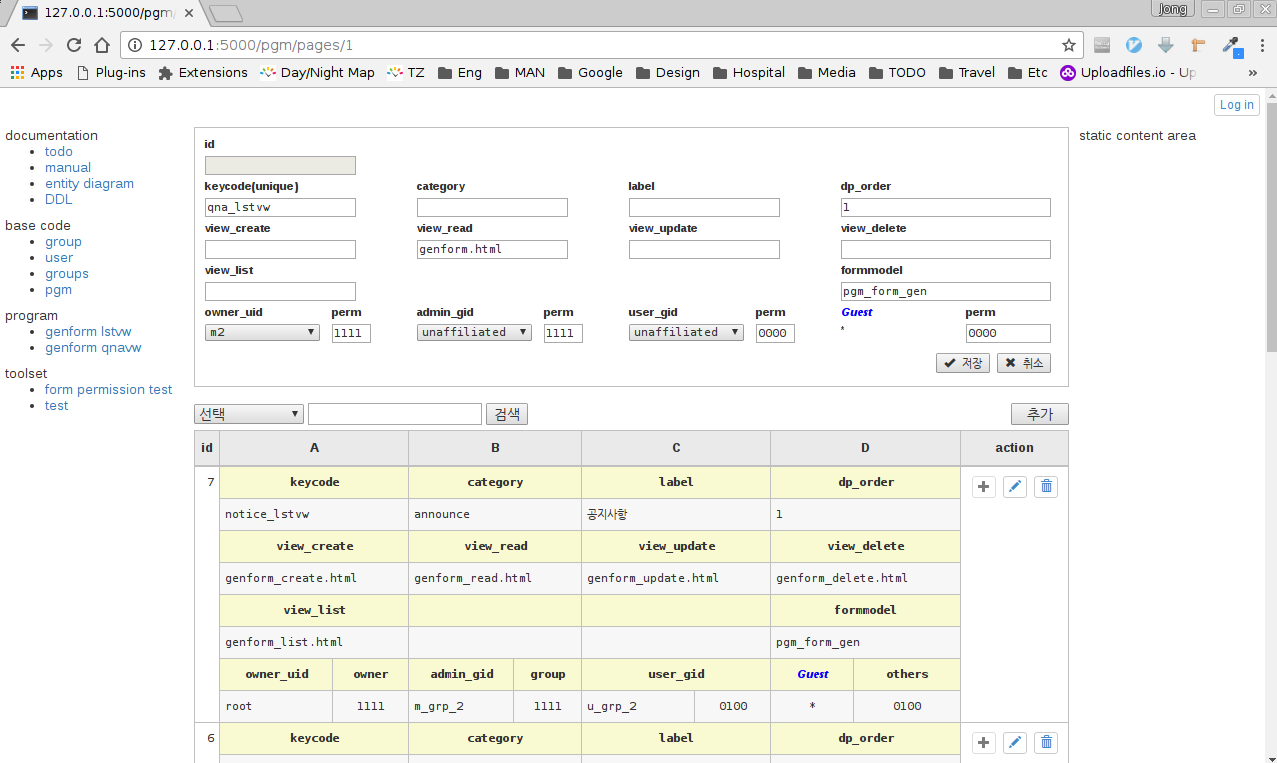Expand the 선택 search filter dropdown
This screenshot has height=763, width=1277.
pos(249,414)
